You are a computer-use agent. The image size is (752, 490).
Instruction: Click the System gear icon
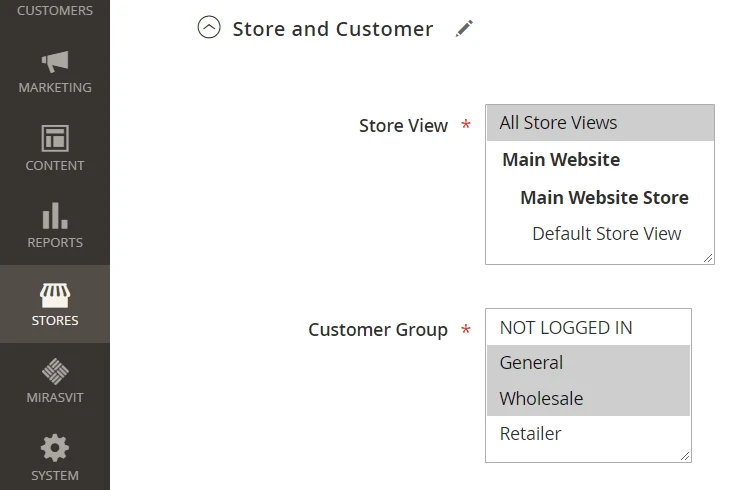pyautogui.click(x=55, y=447)
